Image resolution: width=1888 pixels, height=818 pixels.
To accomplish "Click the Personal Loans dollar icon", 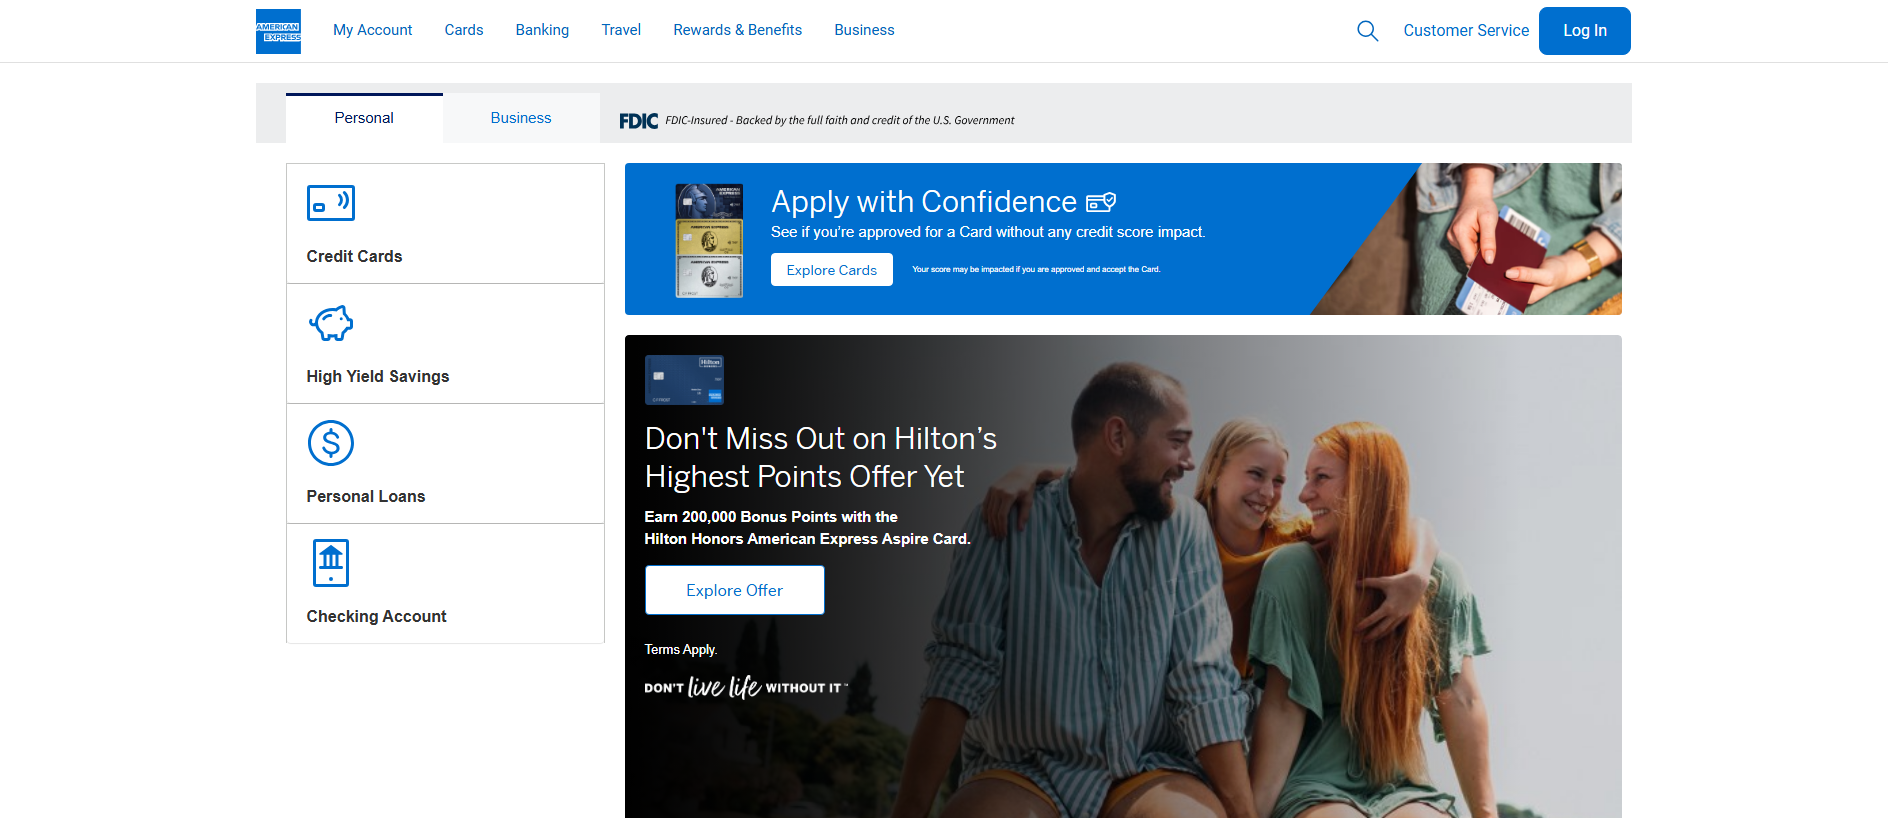I will click(331, 443).
